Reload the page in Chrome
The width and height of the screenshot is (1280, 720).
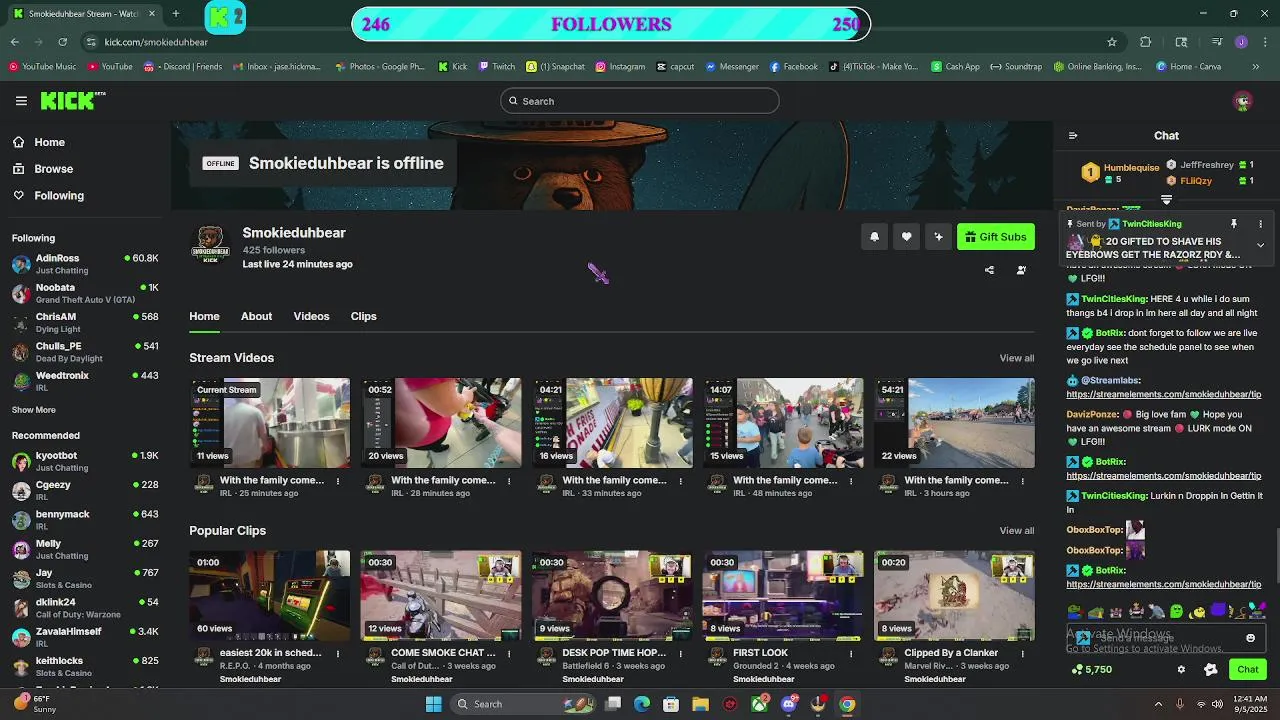pyautogui.click(x=62, y=42)
